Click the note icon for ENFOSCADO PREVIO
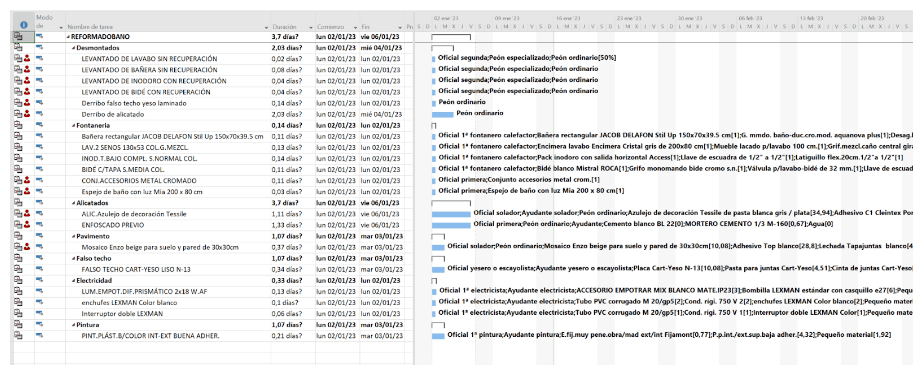The width and height of the screenshot is (924, 373). pos(18,225)
